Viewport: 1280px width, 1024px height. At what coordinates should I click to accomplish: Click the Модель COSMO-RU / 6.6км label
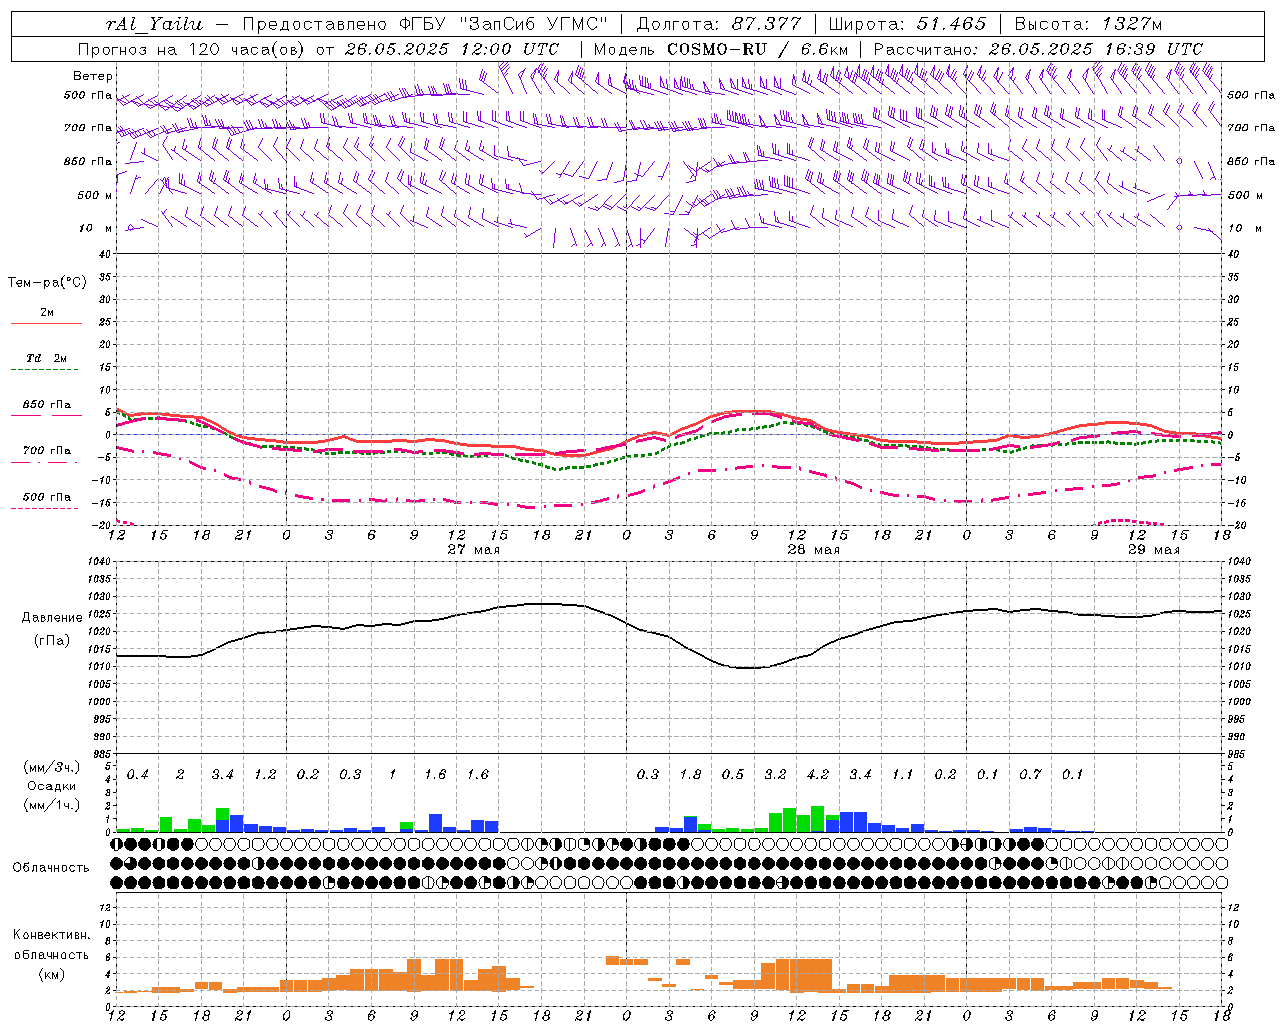tap(721, 49)
